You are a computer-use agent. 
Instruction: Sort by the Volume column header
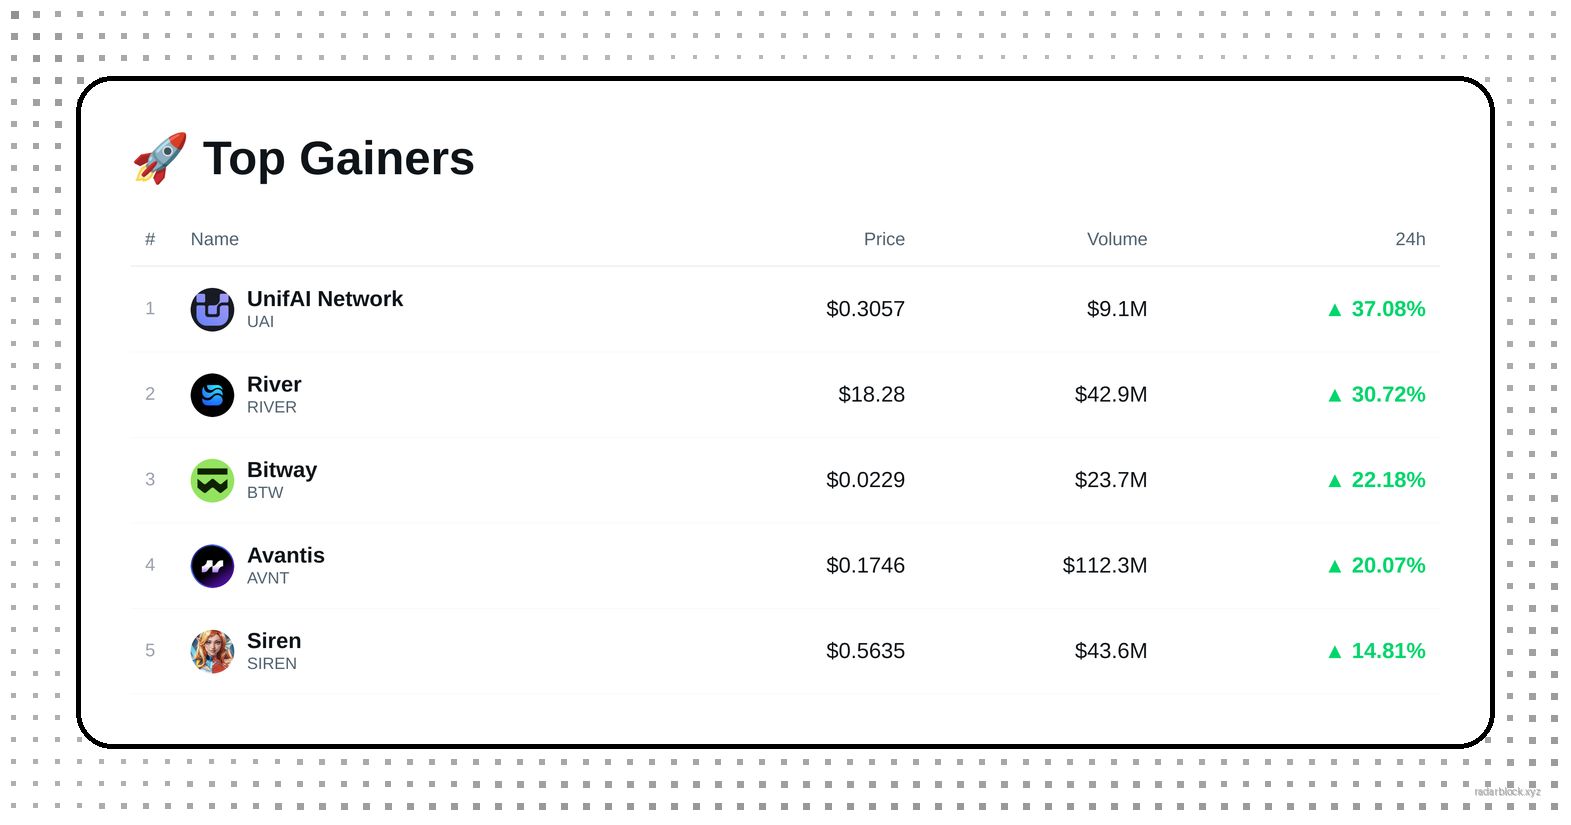point(1117,239)
